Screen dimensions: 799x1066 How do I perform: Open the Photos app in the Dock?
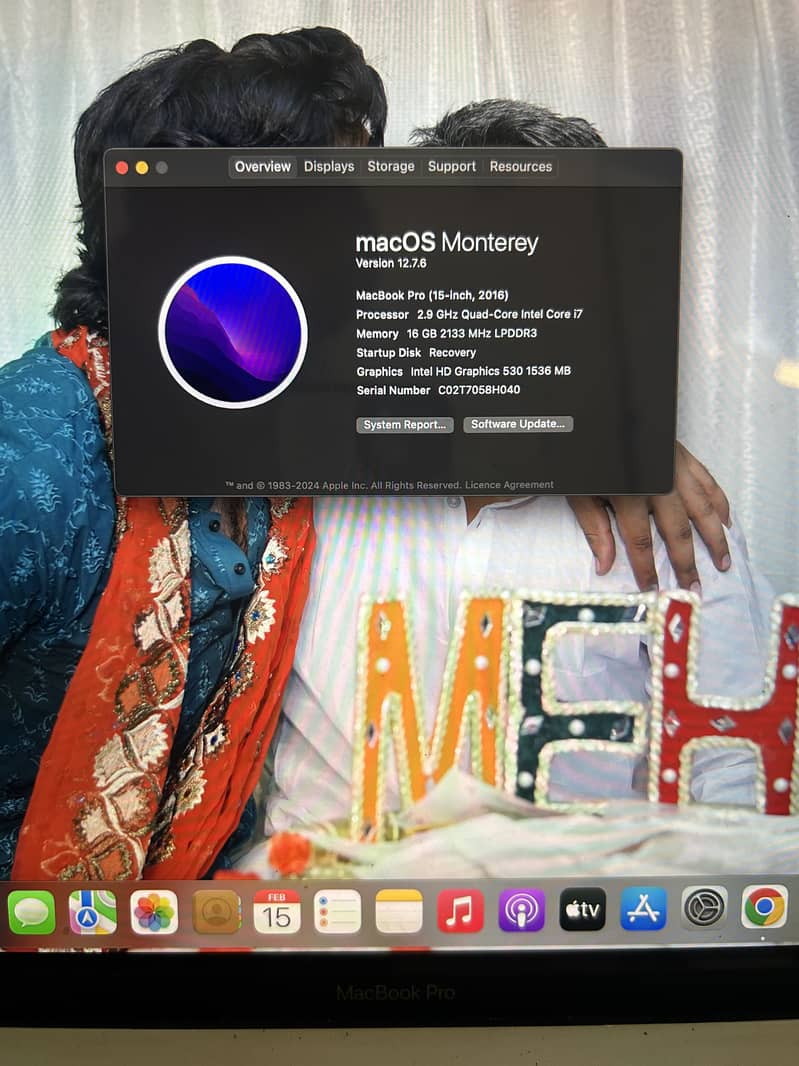[154, 911]
